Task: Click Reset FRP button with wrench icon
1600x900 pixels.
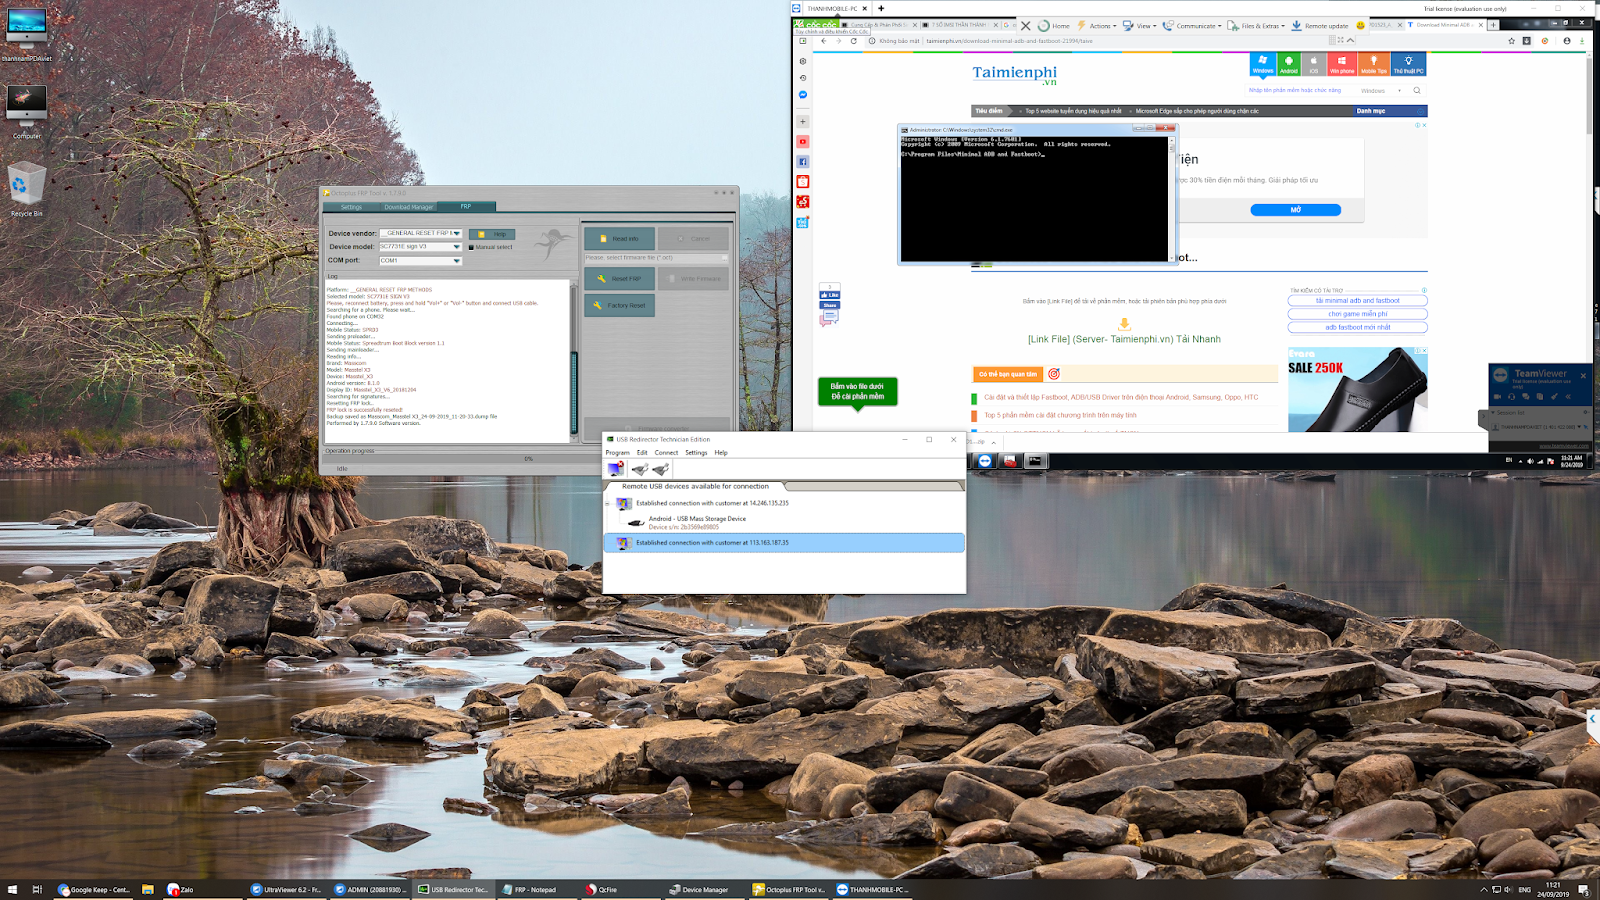Action: tap(619, 278)
